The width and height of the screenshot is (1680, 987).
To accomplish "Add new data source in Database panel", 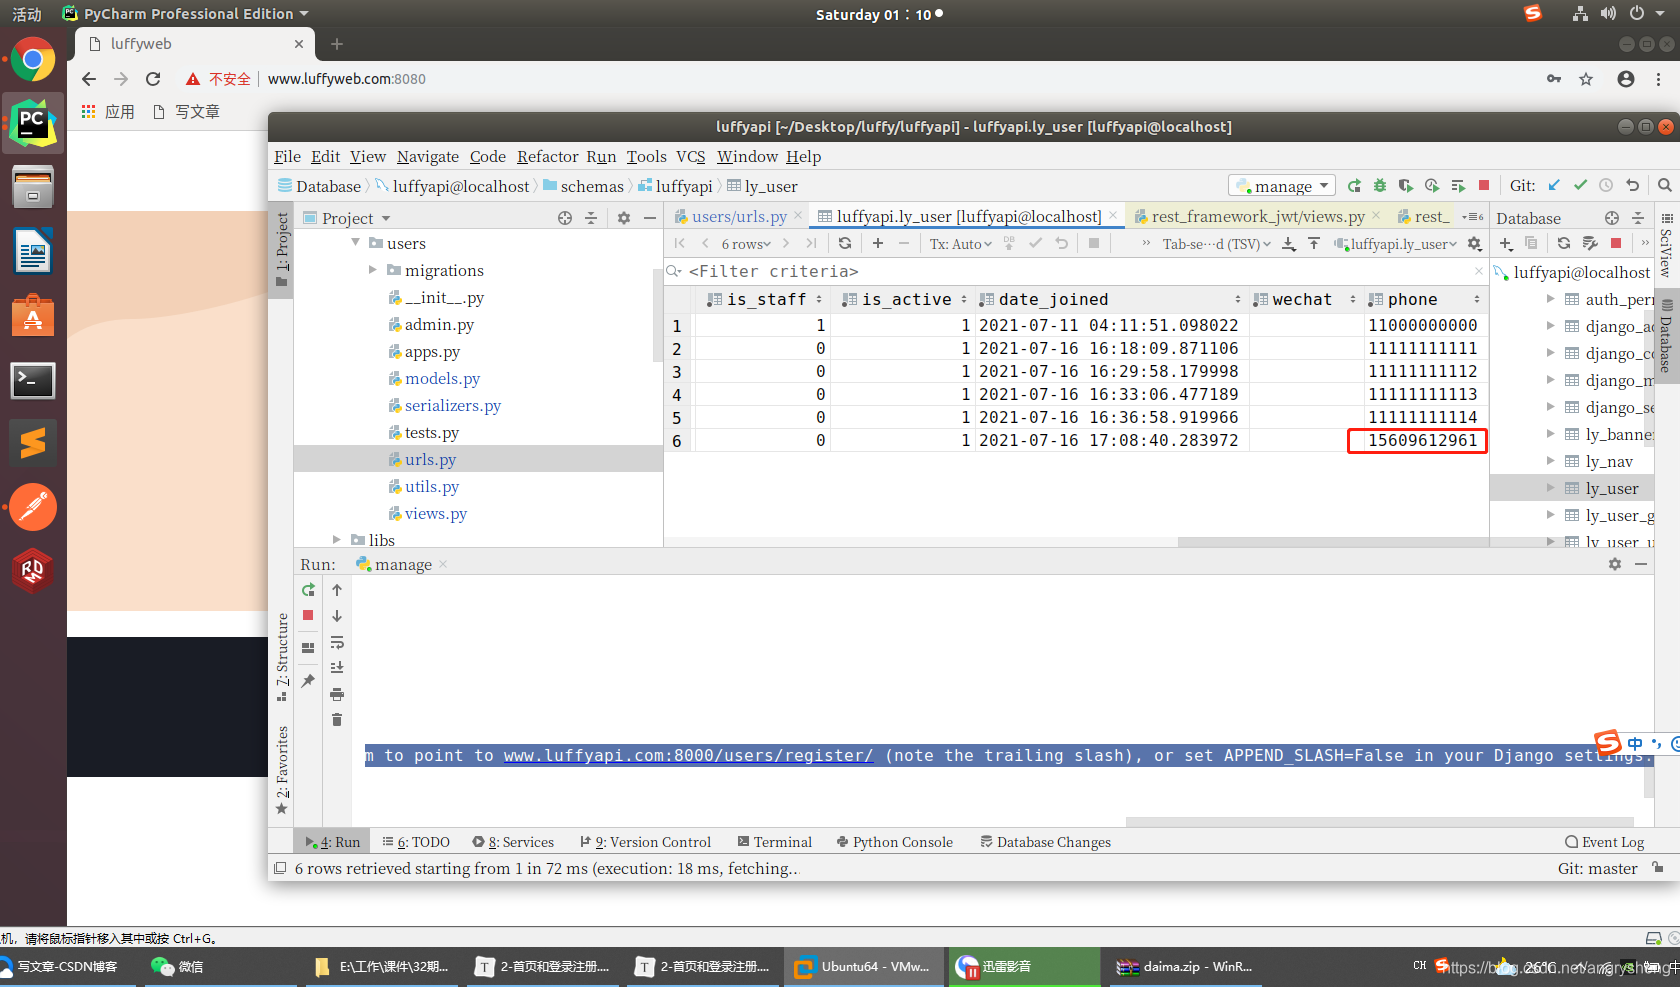I will pos(1506,243).
